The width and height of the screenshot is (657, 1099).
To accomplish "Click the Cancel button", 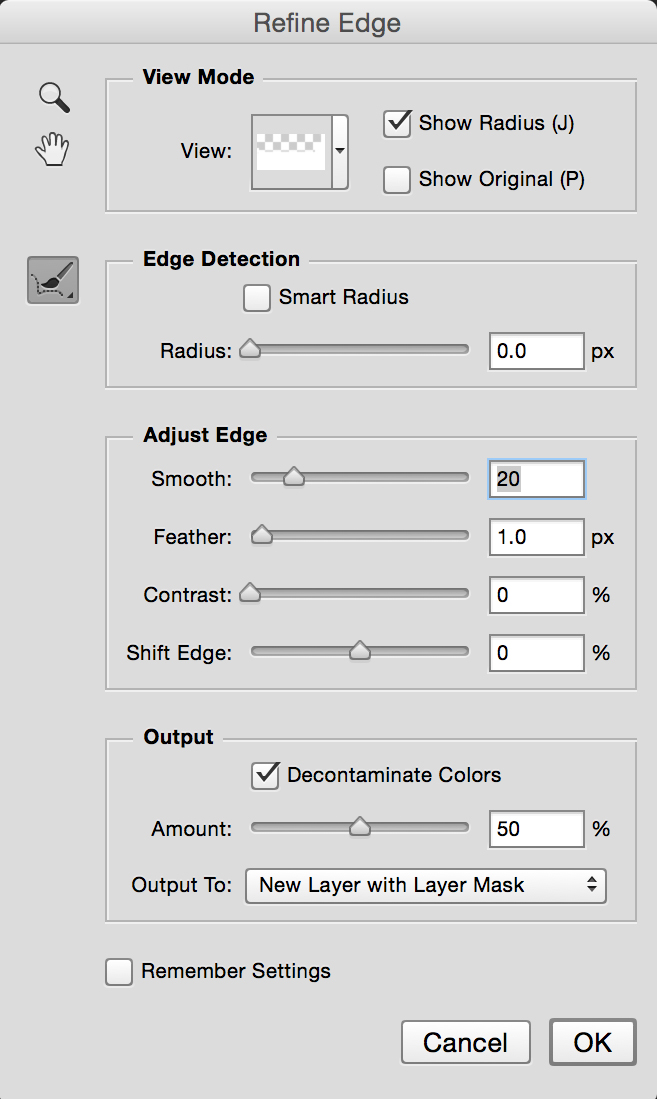I will (x=466, y=1042).
